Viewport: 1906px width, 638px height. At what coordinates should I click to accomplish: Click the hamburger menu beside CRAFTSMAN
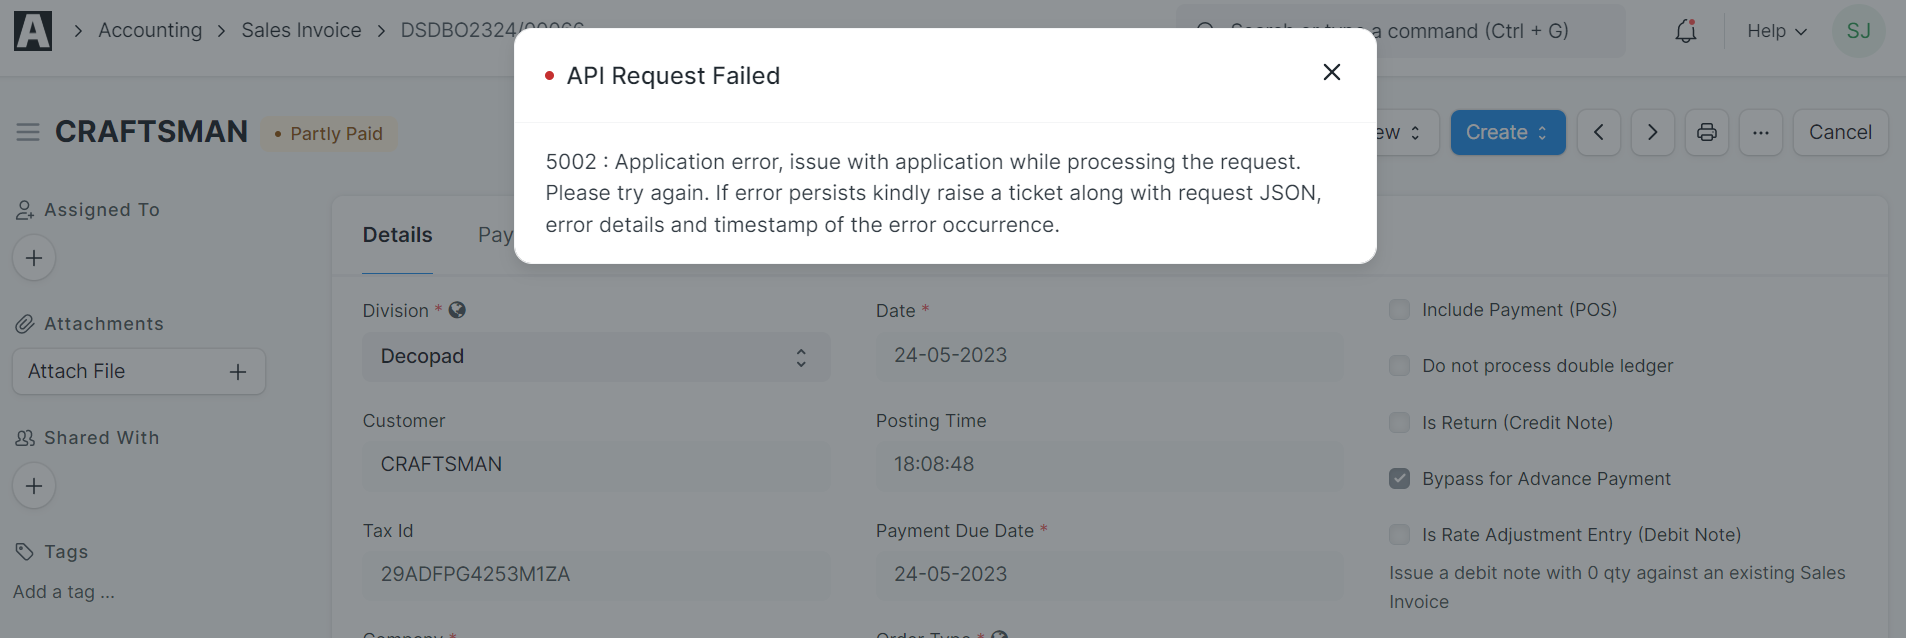pyautogui.click(x=27, y=131)
